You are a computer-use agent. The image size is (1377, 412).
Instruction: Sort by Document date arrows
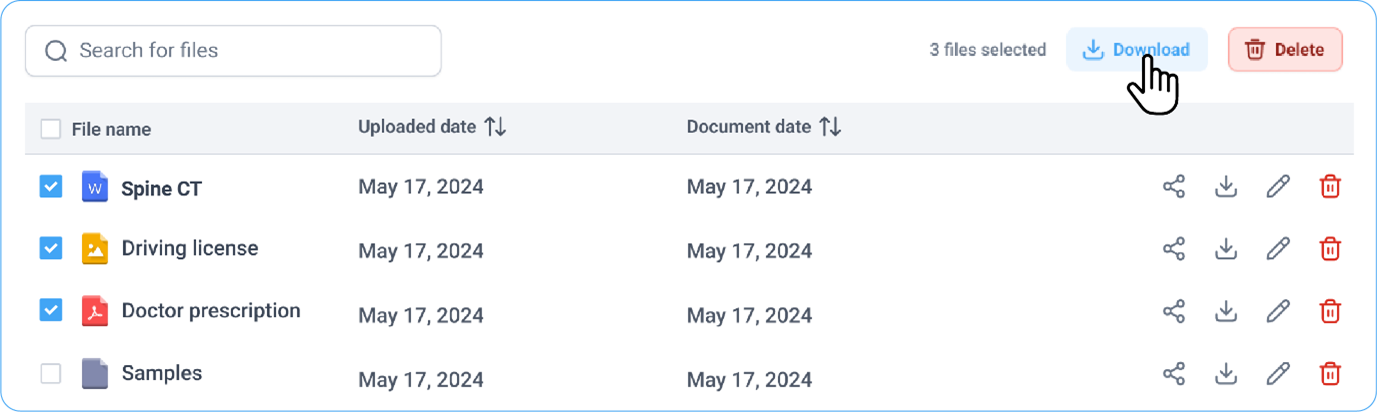pyautogui.click(x=830, y=127)
